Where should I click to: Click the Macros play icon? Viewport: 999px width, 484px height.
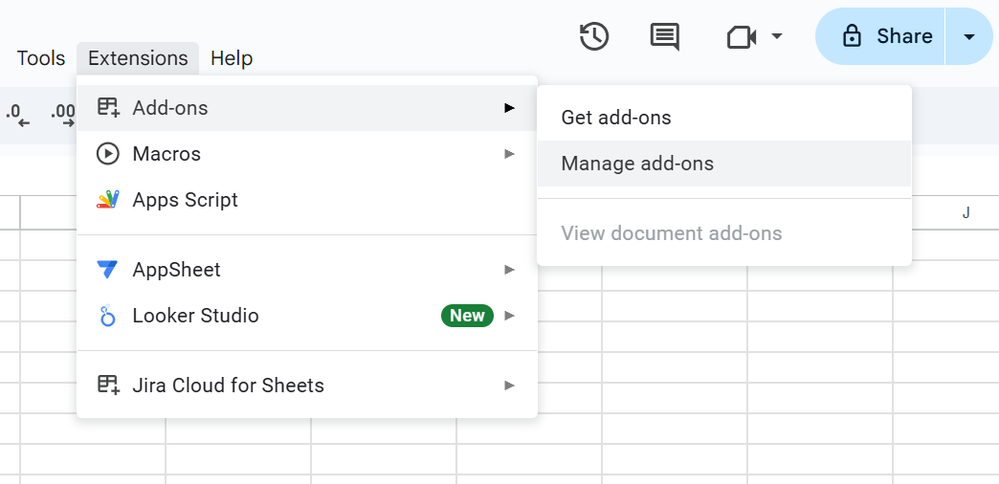[x=108, y=153]
